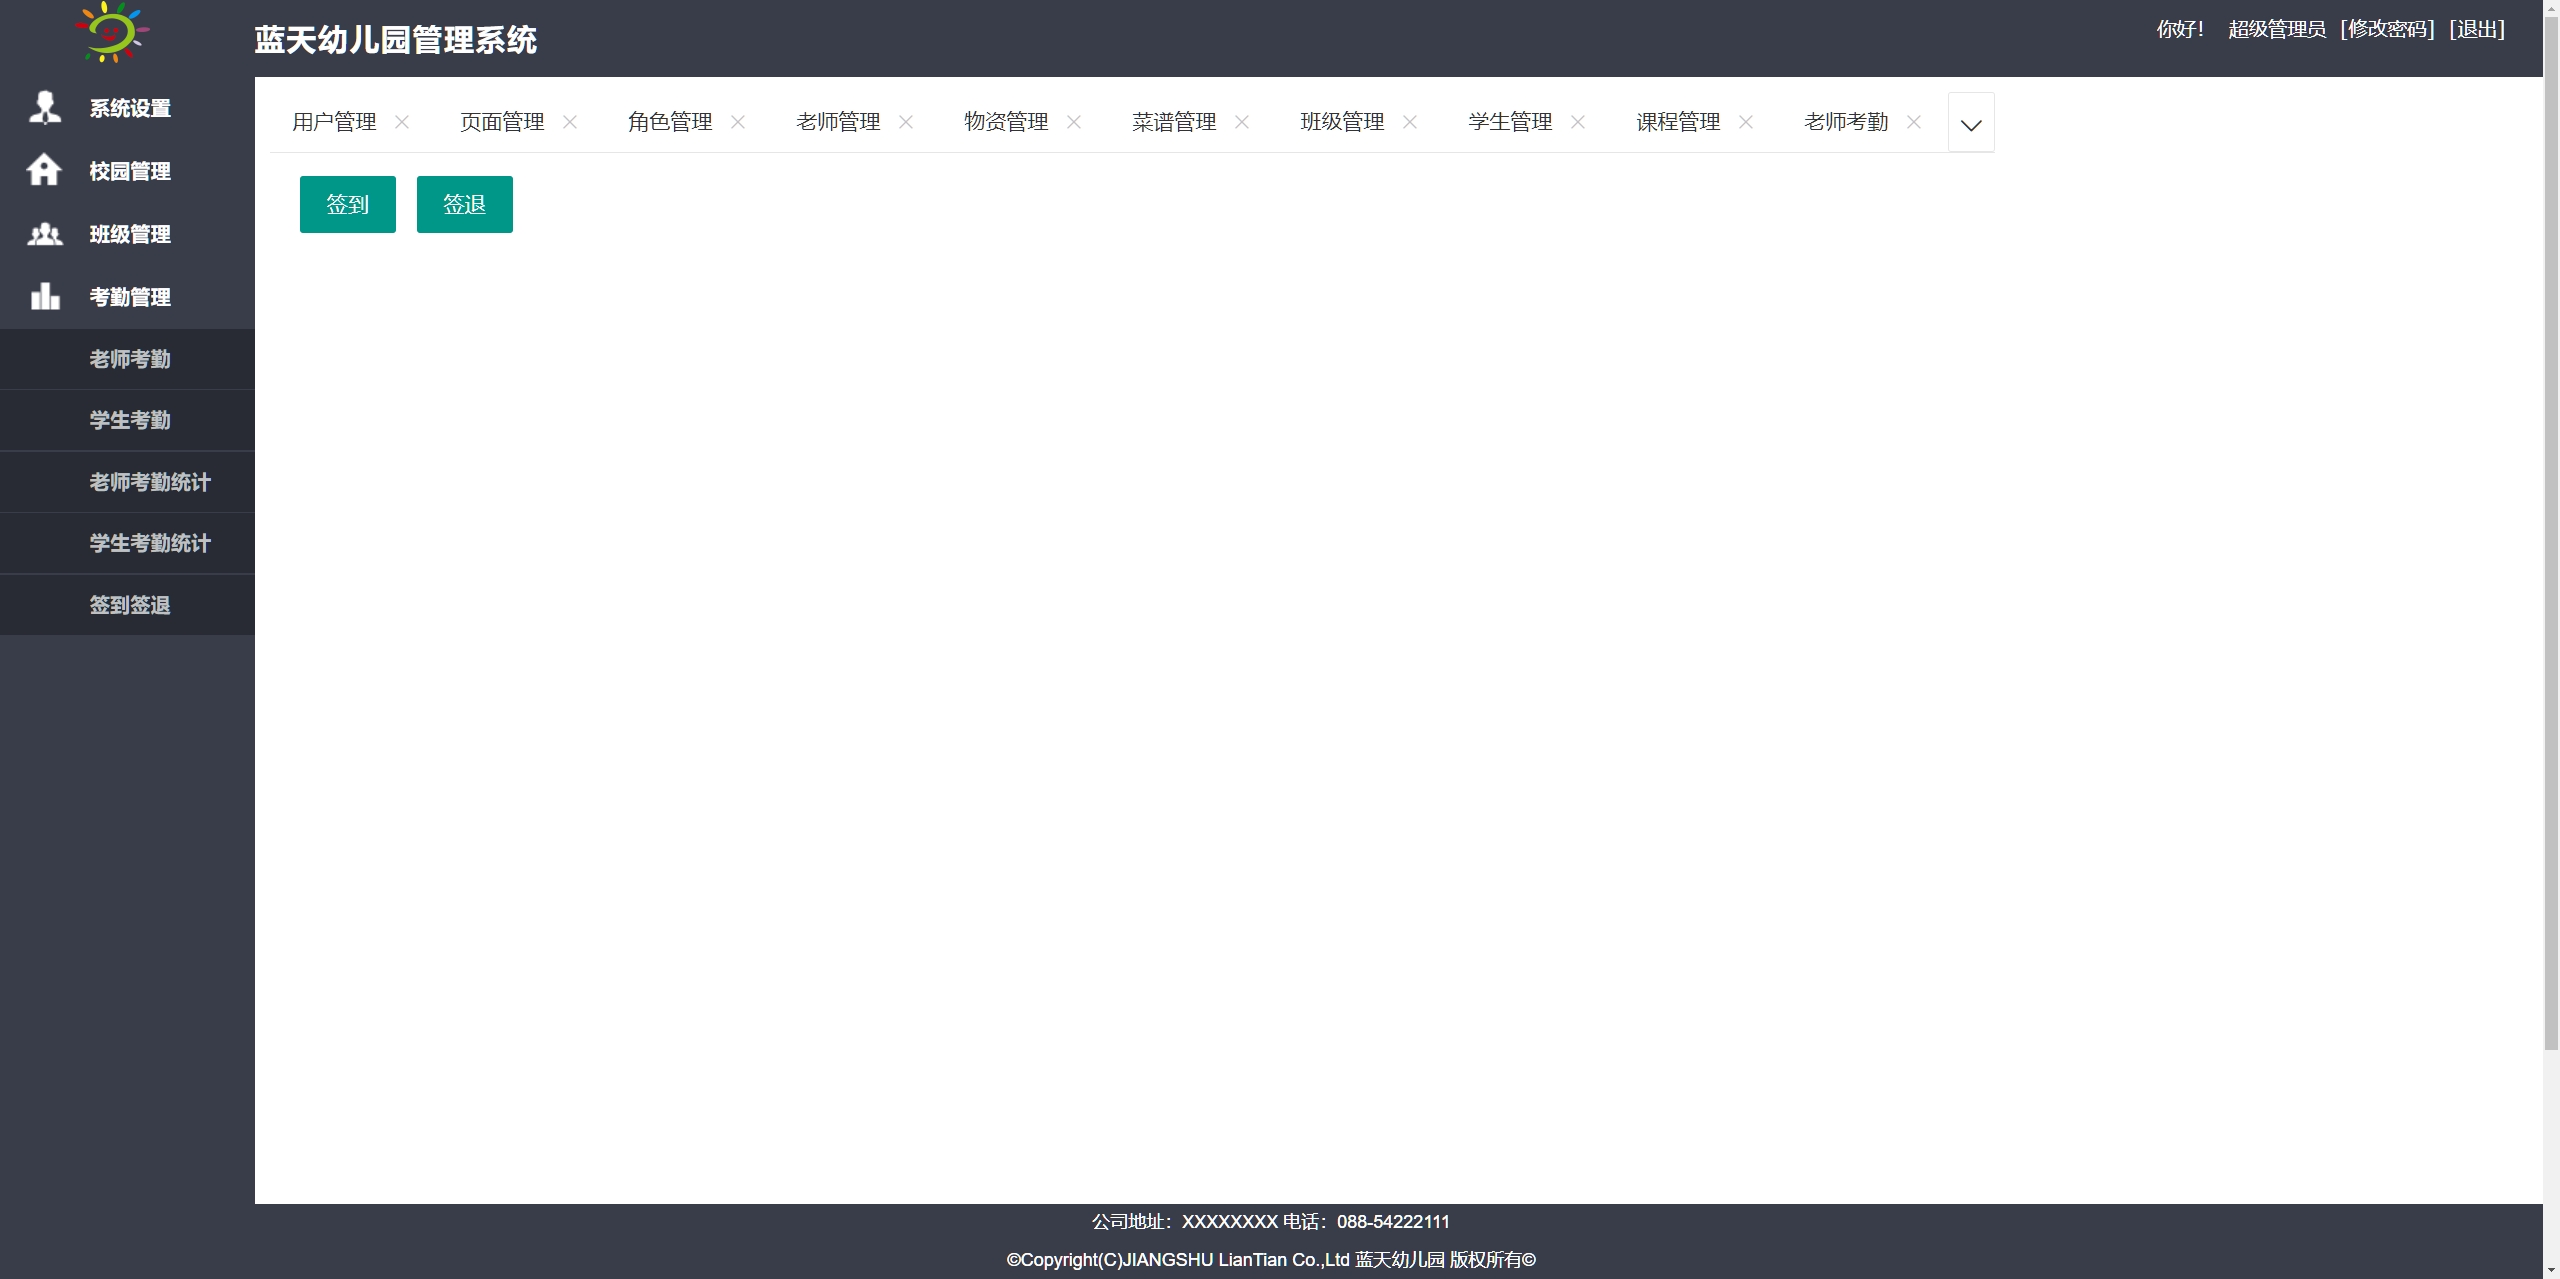Open the tab overflow dropdown chevron

tap(1971, 123)
